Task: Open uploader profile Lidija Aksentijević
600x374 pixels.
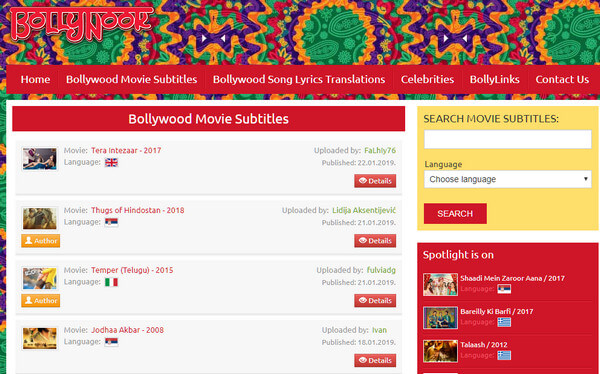Action: click(364, 210)
